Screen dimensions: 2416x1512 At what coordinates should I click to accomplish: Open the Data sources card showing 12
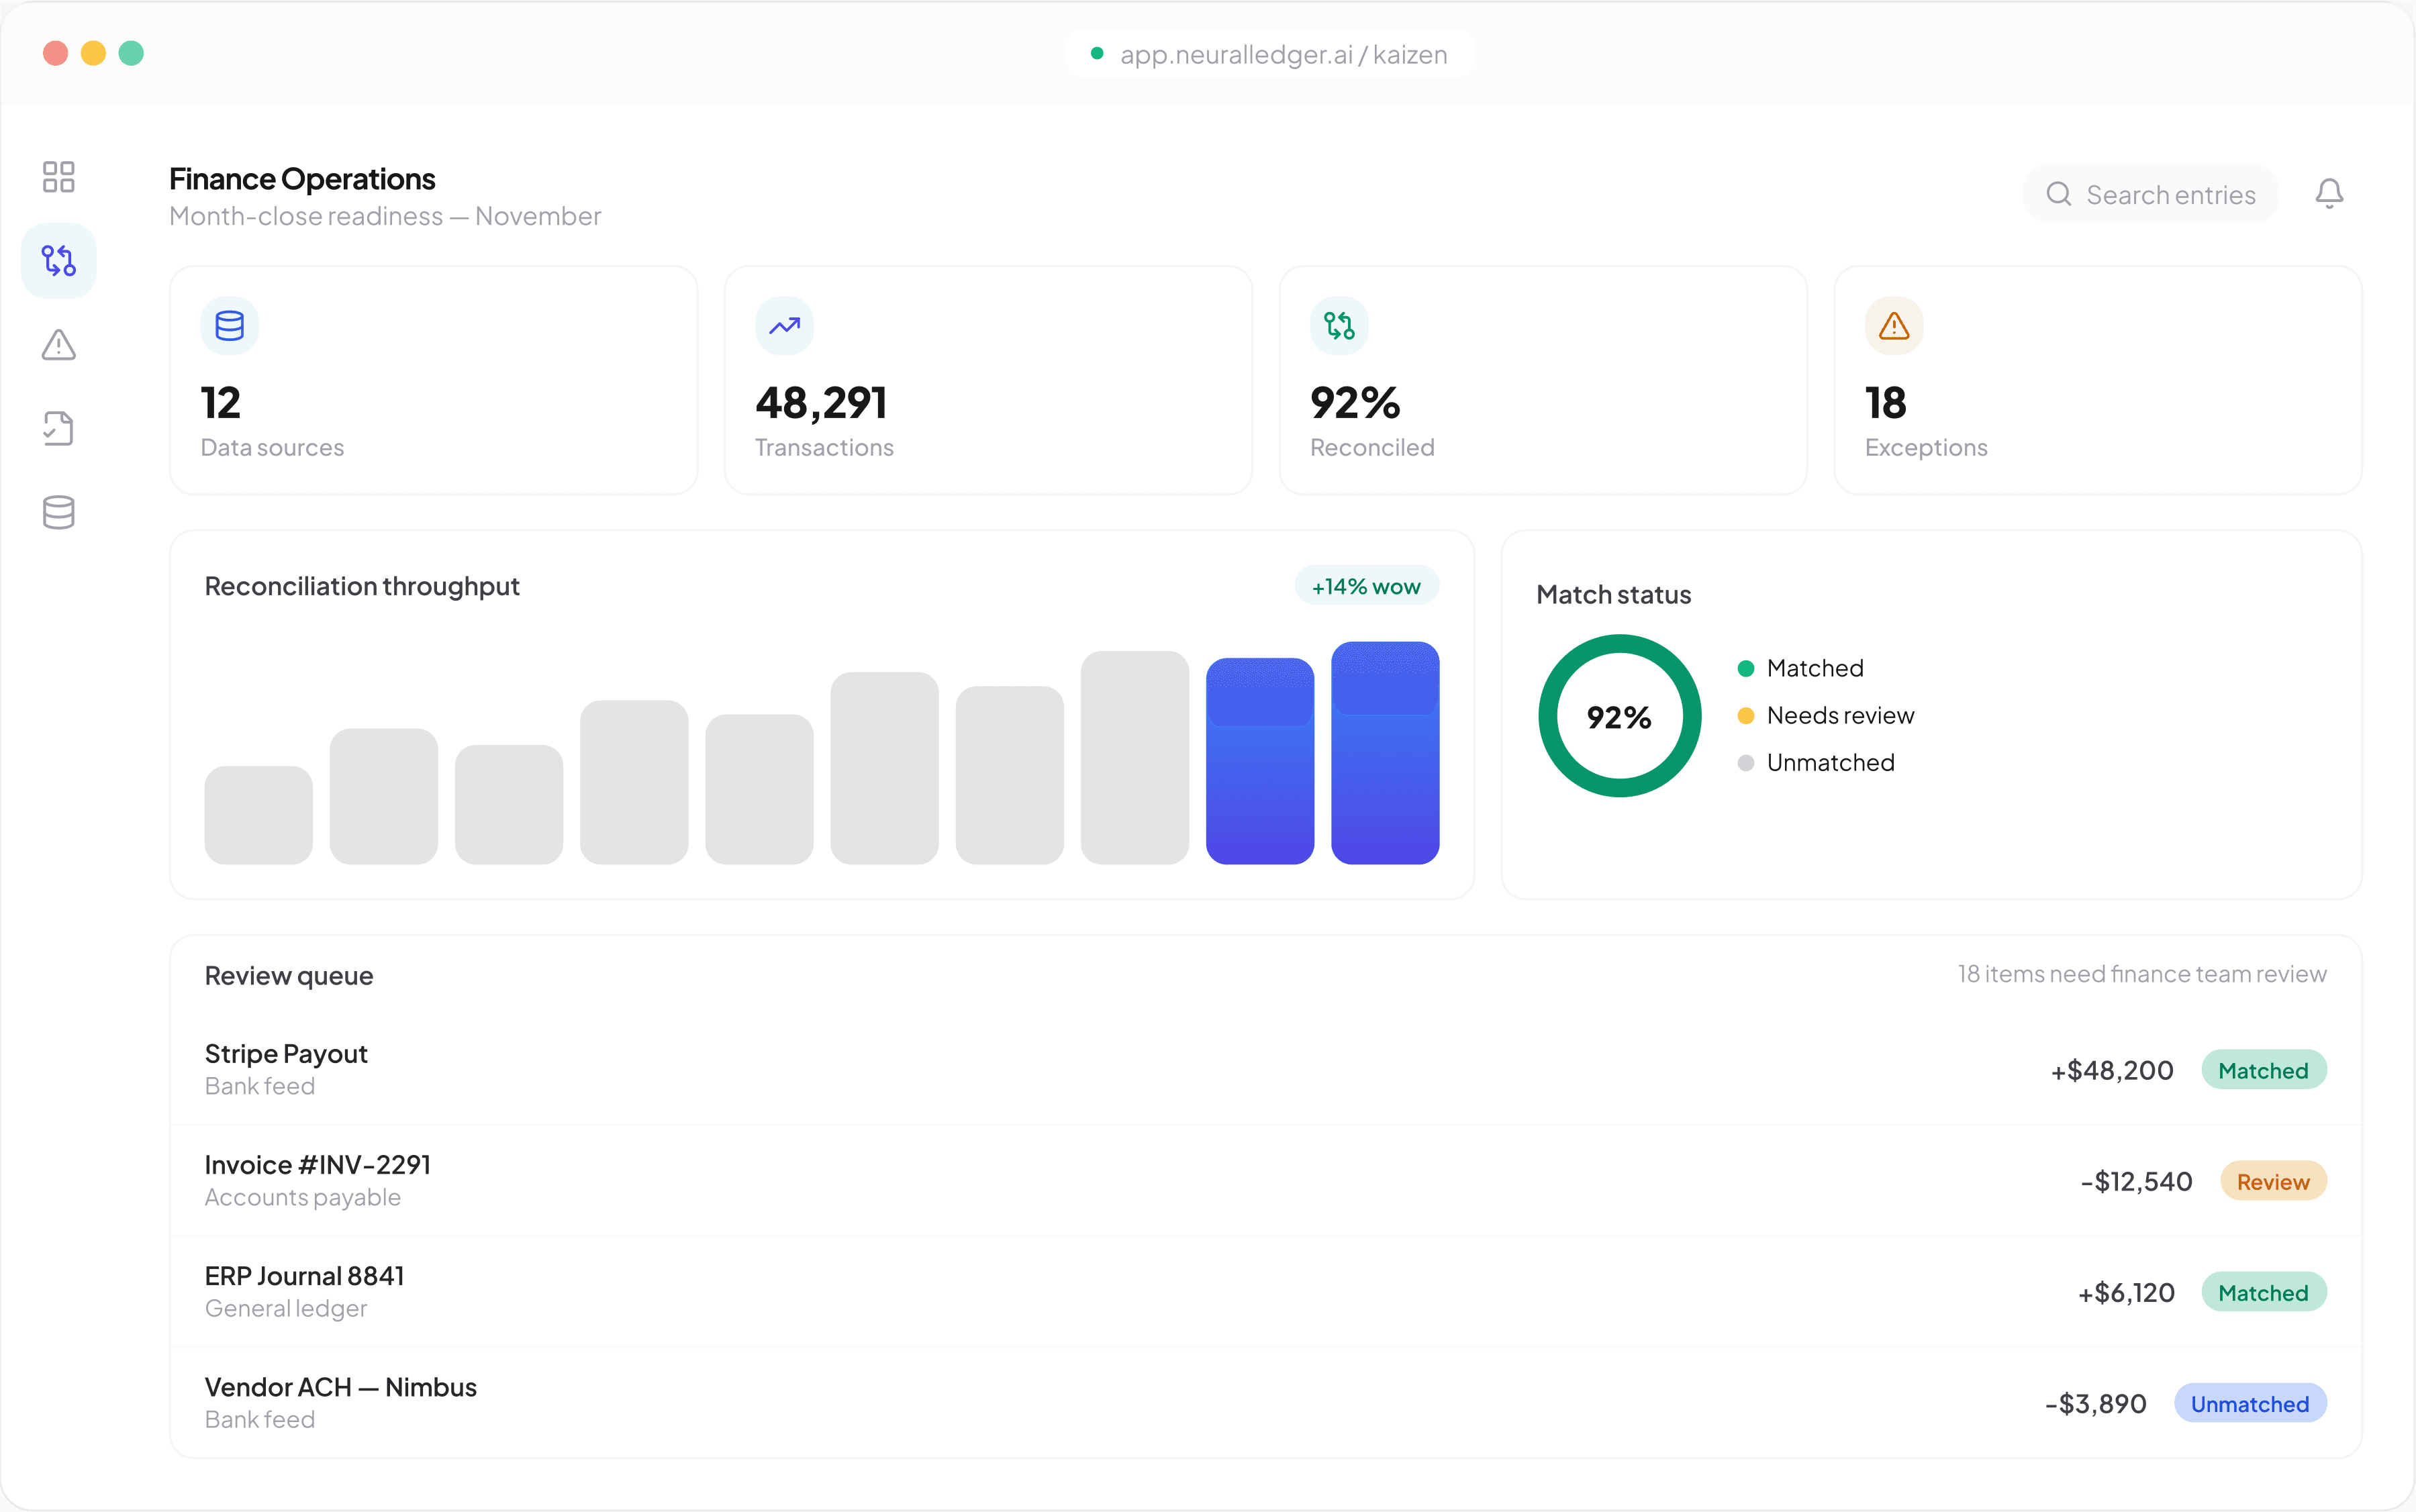[434, 380]
